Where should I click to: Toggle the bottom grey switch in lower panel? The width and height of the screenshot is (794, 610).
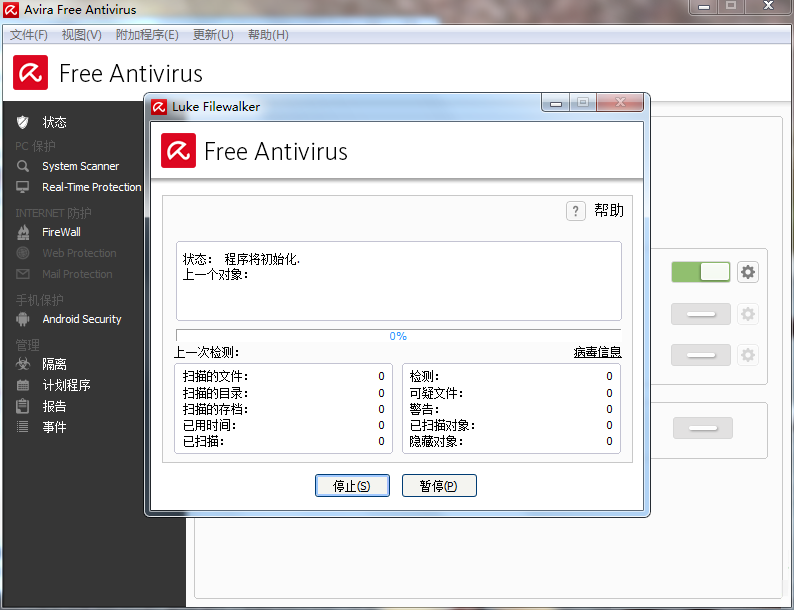coord(703,428)
